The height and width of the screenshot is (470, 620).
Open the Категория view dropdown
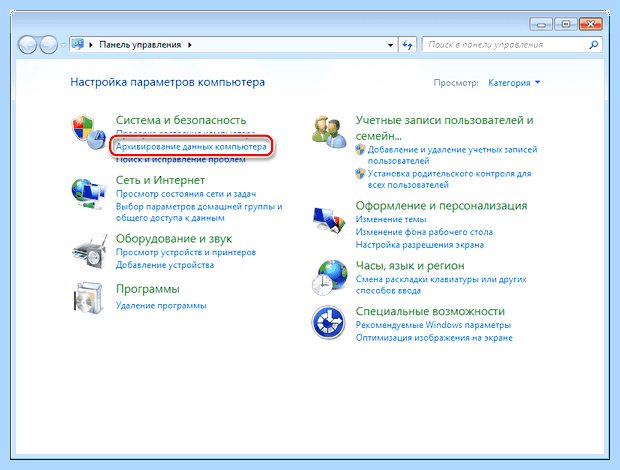[514, 83]
